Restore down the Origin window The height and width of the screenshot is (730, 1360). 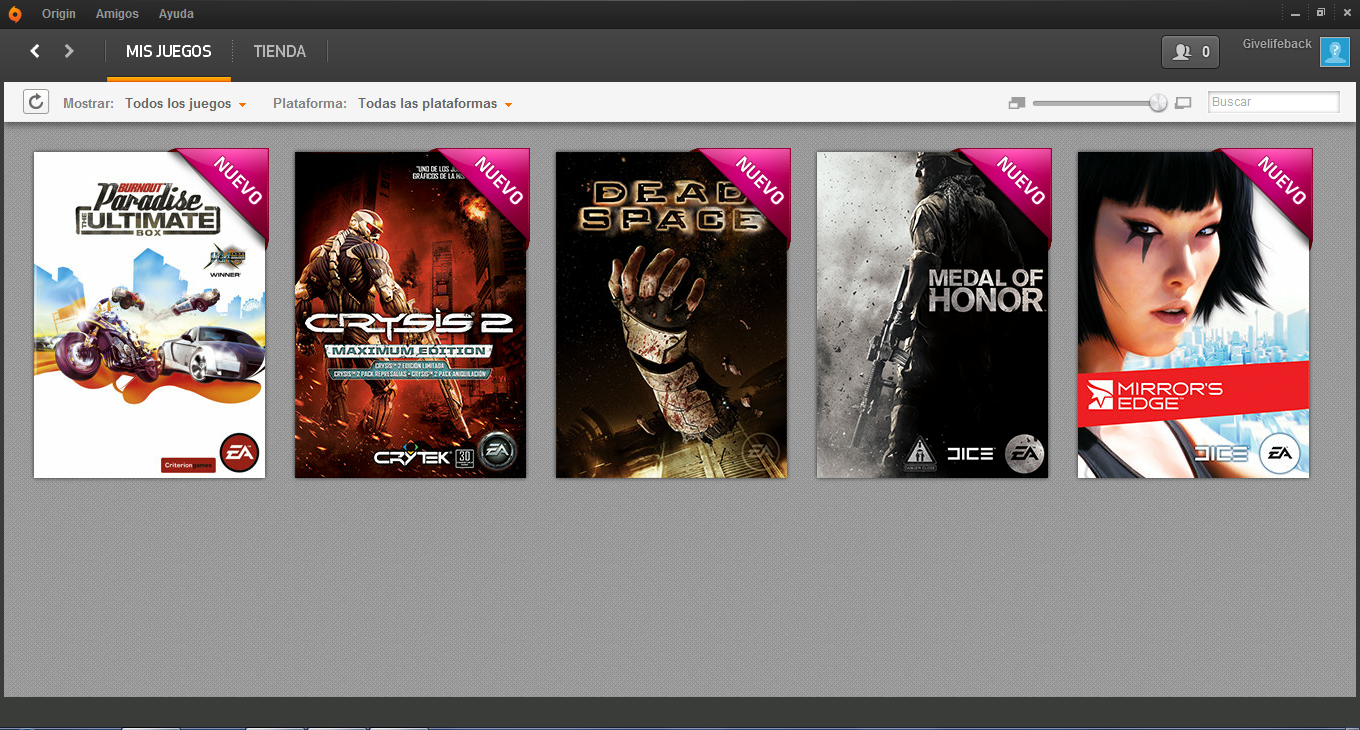(x=1321, y=13)
